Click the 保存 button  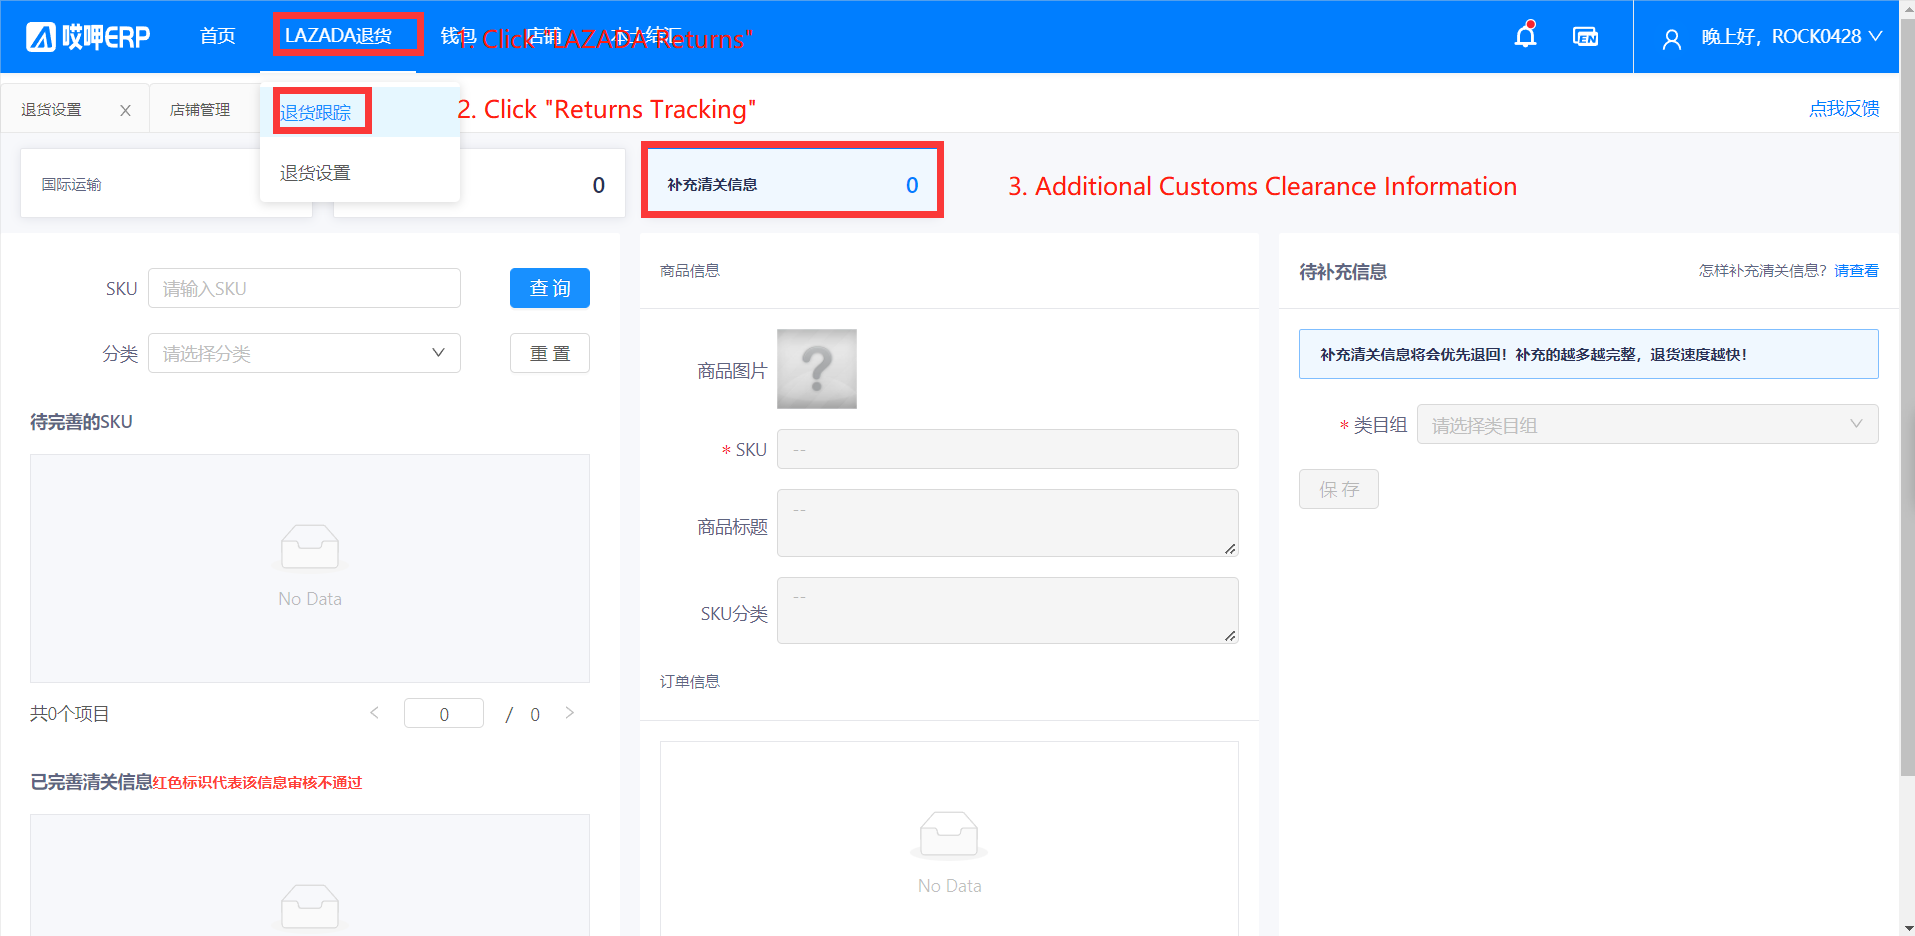pyautogui.click(x=1339, y=489)
